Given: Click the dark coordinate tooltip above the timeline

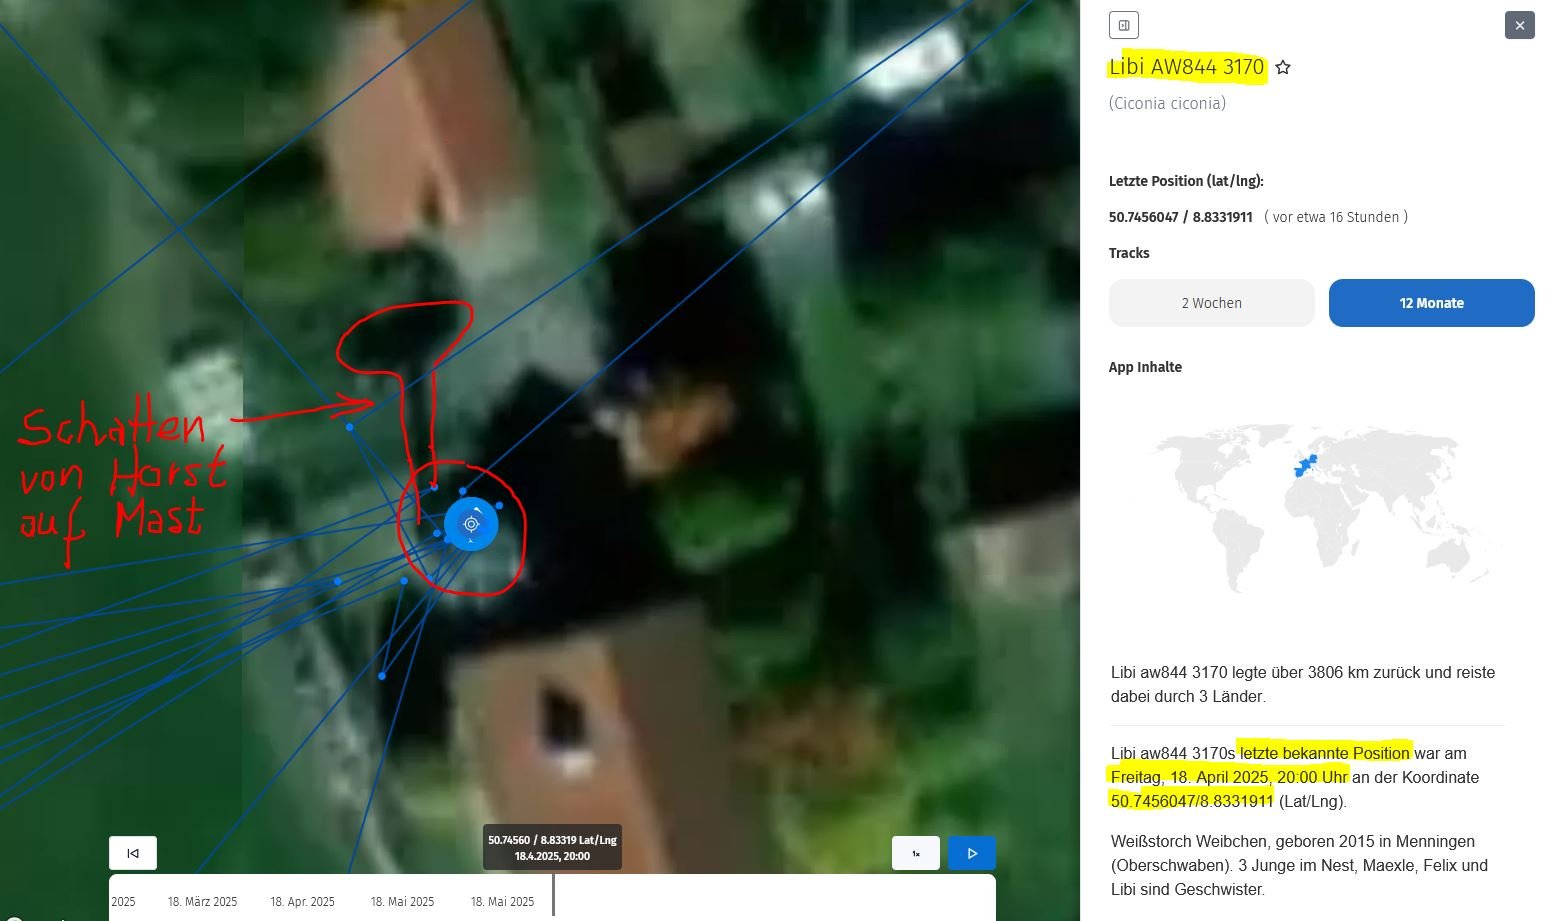Looking at the screenshot, I should point(552,848).
